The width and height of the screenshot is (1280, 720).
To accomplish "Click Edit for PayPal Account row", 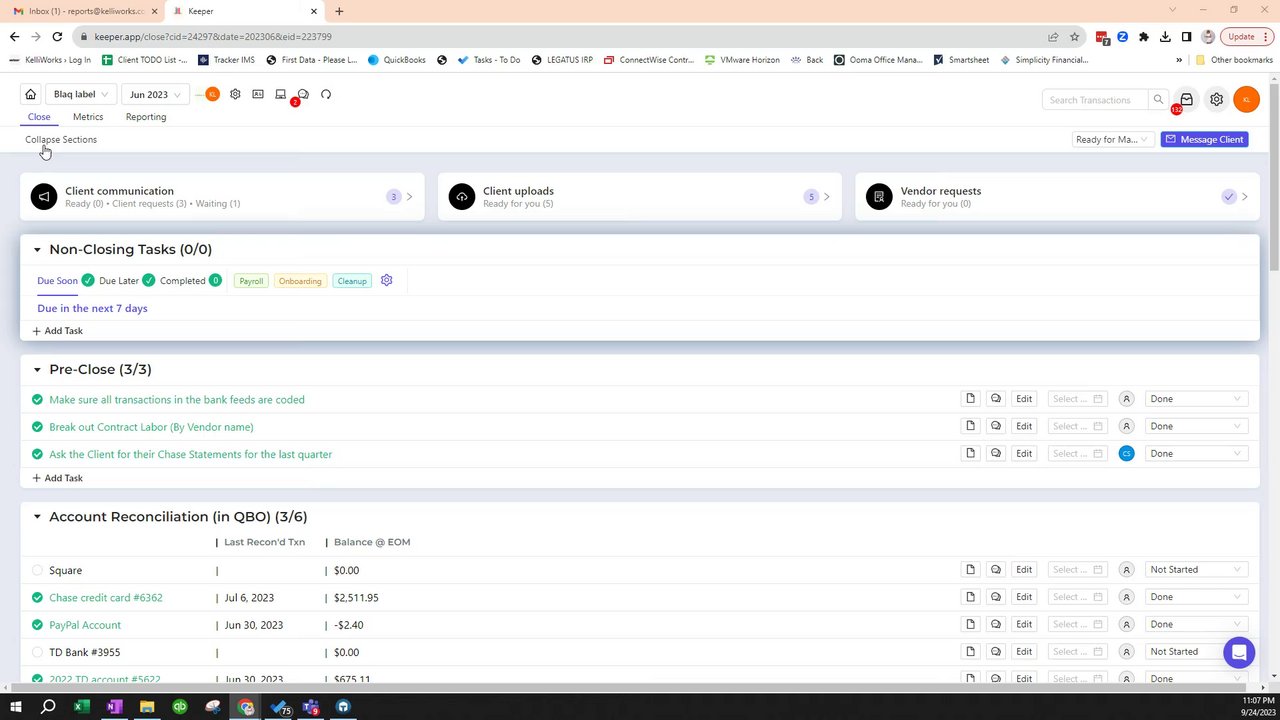I will point(1024,624).
